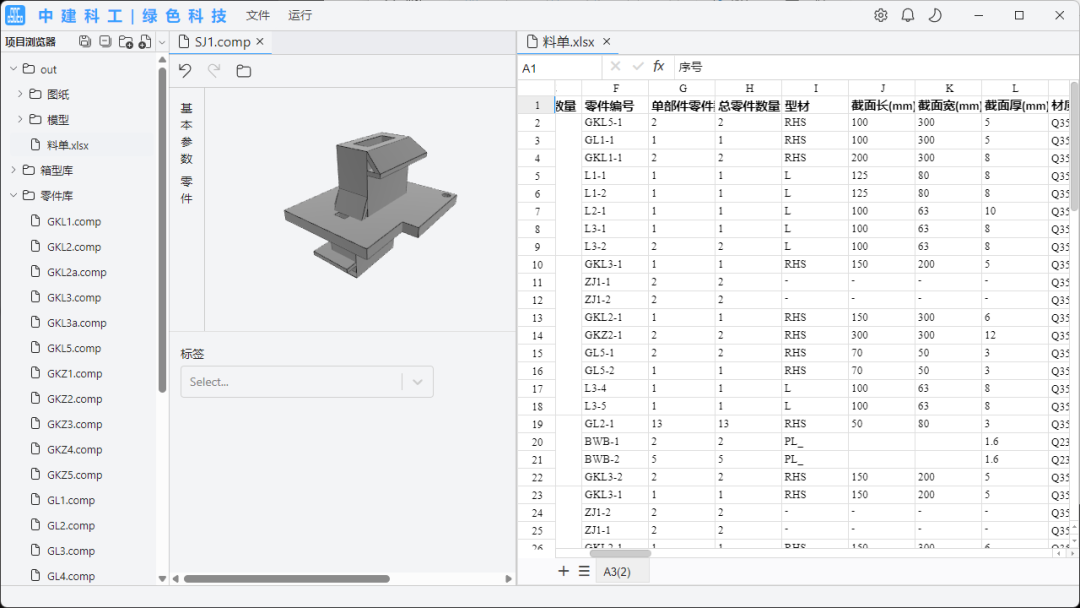Click the spreadsheet horizontal scrollbar thumb

click(x=621, y=553)
